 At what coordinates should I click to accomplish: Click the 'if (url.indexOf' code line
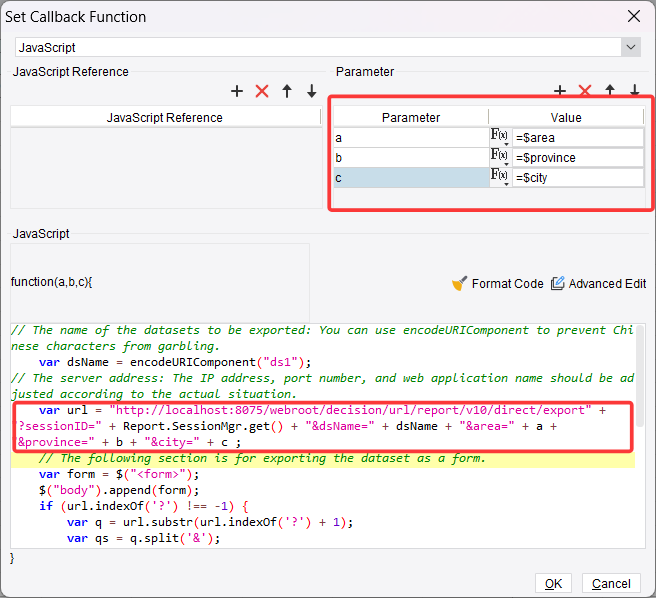point(144,506)
